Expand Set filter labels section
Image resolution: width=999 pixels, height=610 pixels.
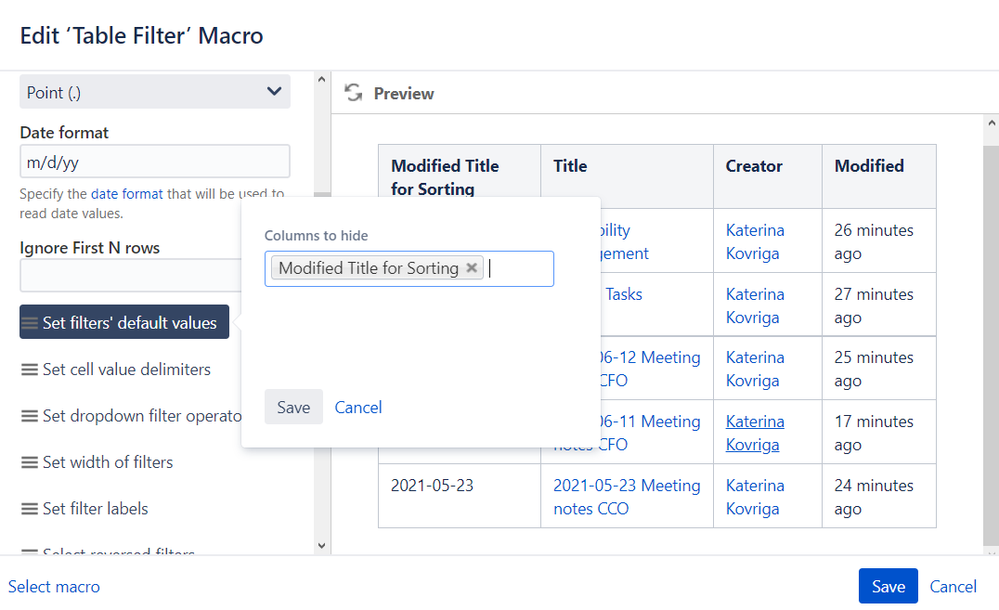(95, 509)
